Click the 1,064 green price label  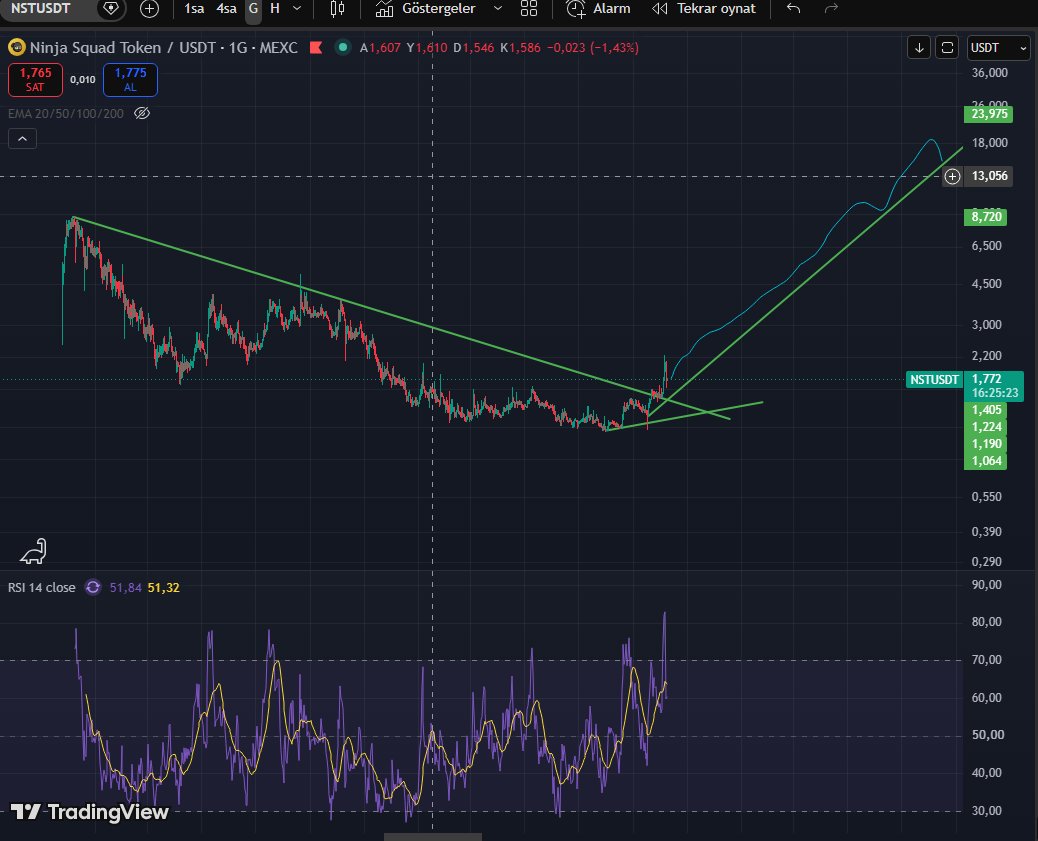[x=985, y=461]
